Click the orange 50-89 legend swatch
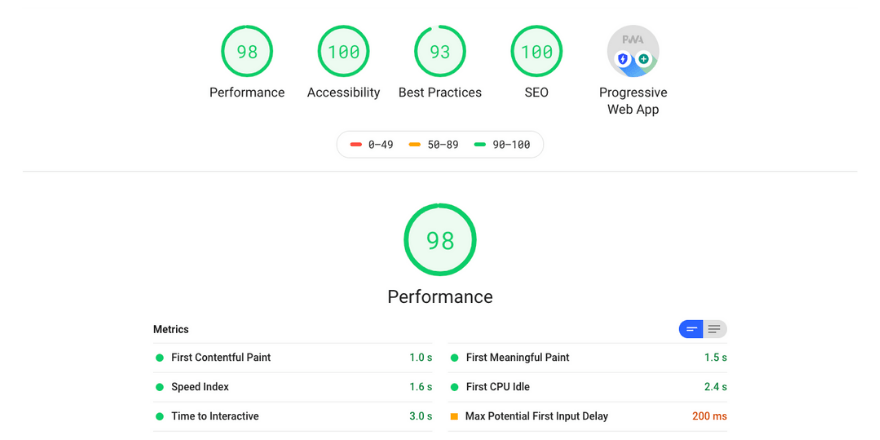The width and height of the screenshot is (880, 440). (414, 145)
